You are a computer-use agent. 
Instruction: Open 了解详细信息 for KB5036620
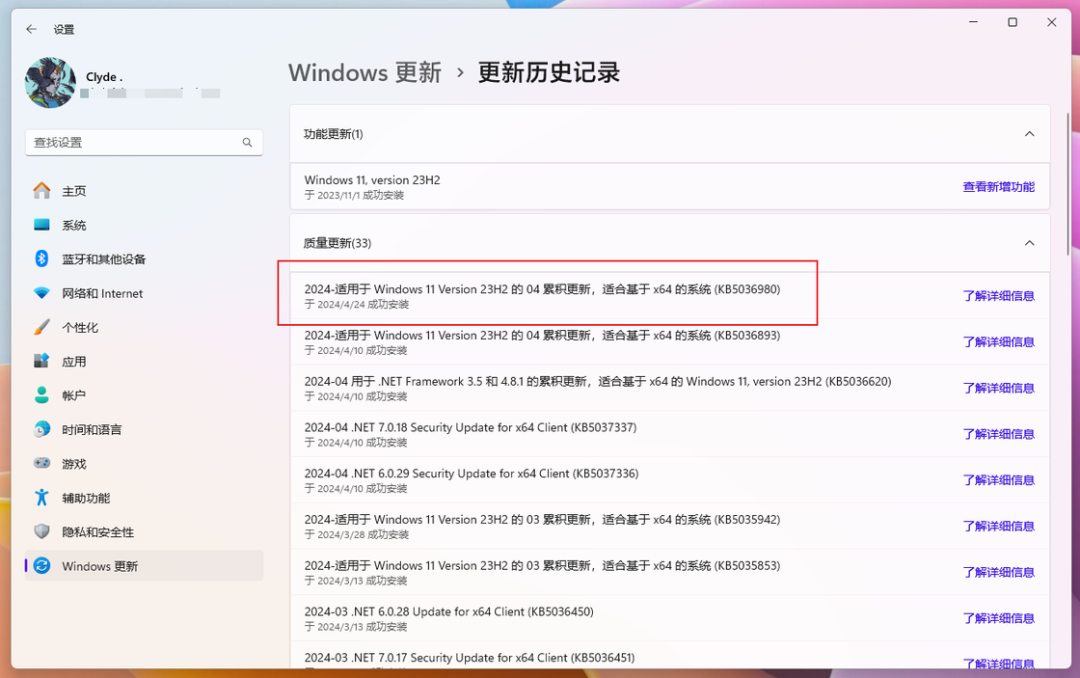point(999,388)
